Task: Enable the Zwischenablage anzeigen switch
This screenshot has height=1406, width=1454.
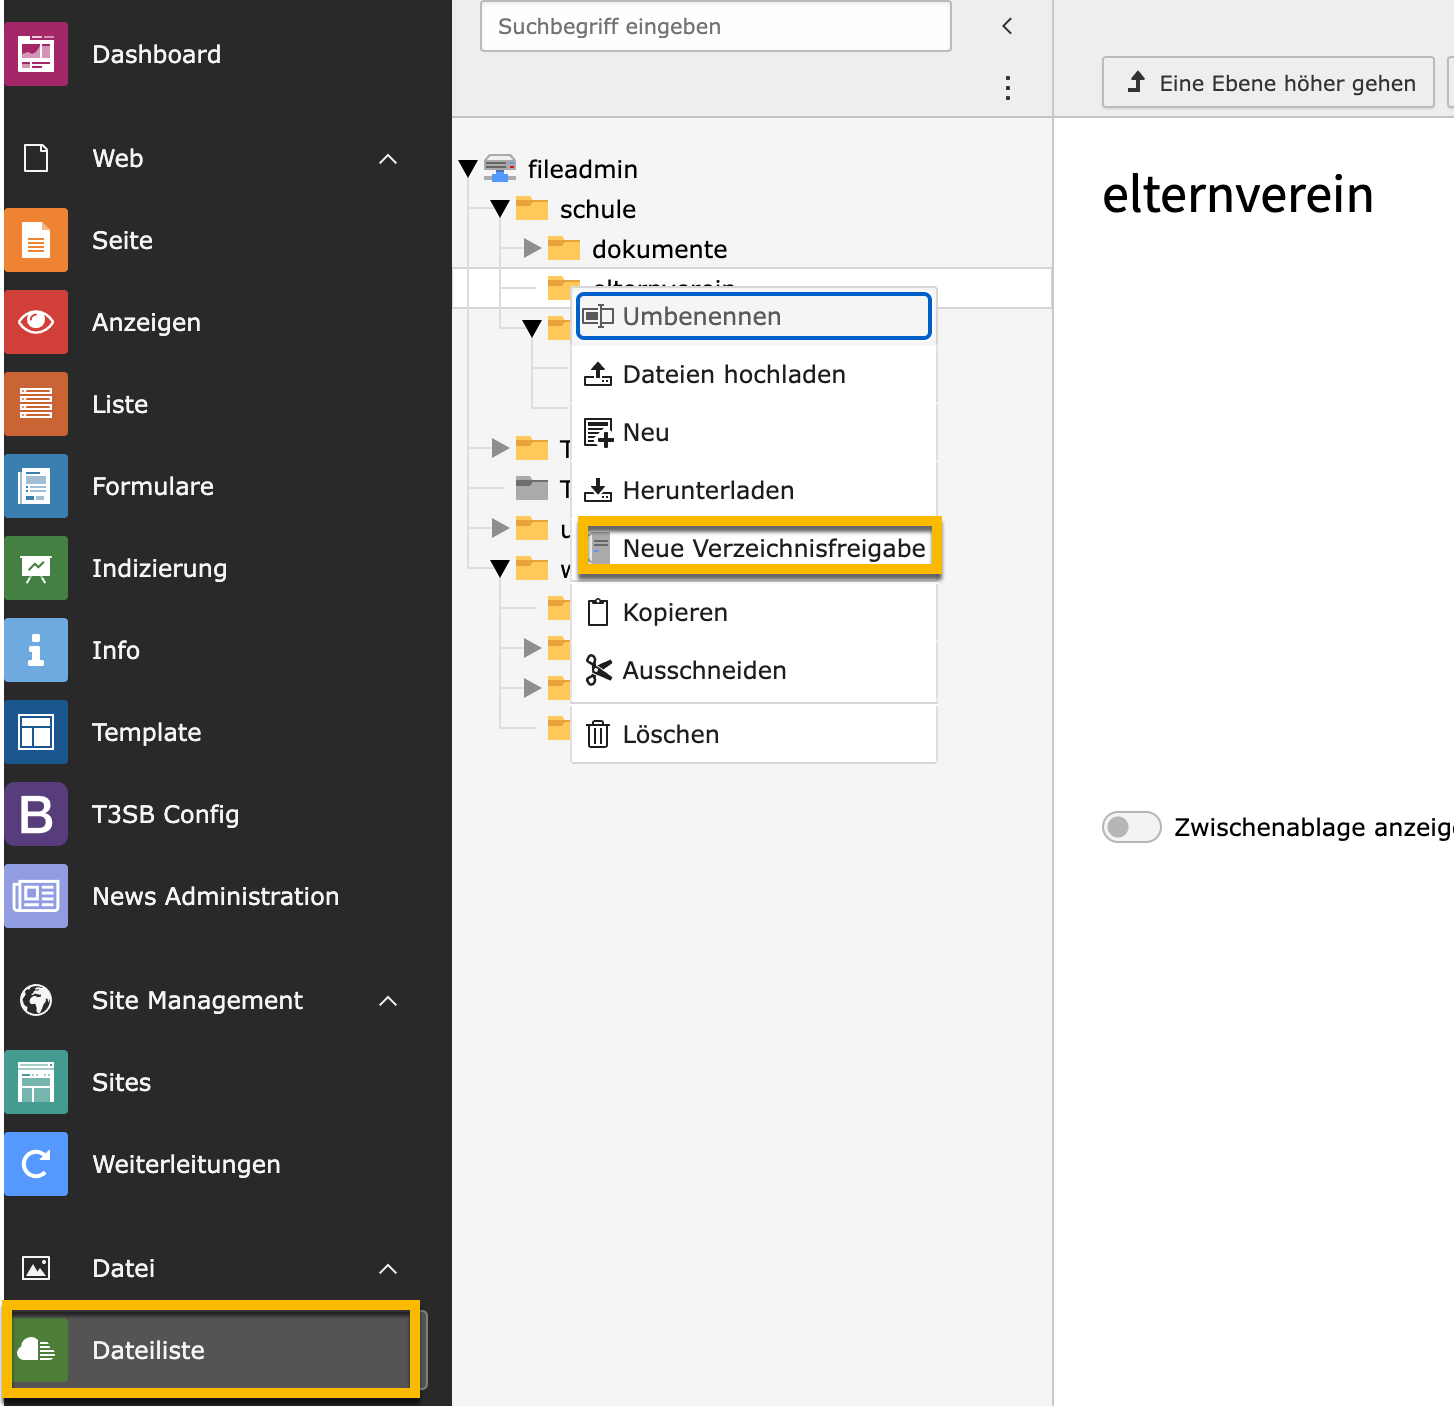Action: [x=1131, y=827]
